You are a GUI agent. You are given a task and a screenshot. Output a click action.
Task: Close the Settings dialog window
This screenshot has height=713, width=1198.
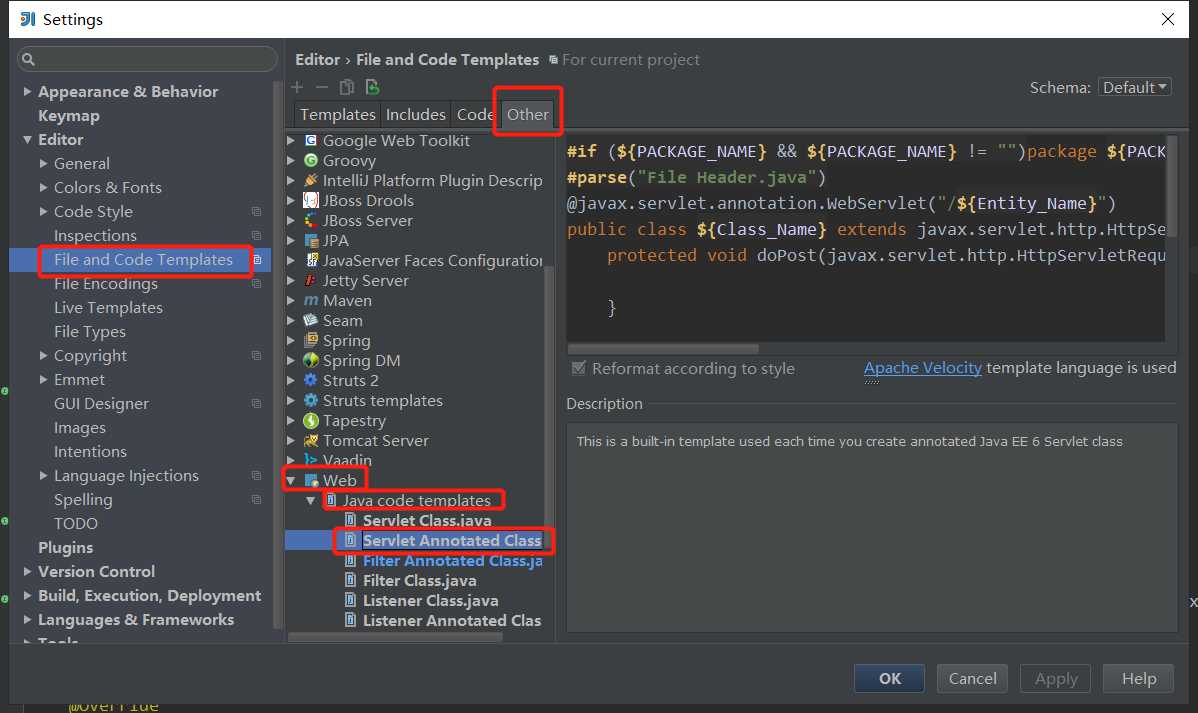point(1167,19)
